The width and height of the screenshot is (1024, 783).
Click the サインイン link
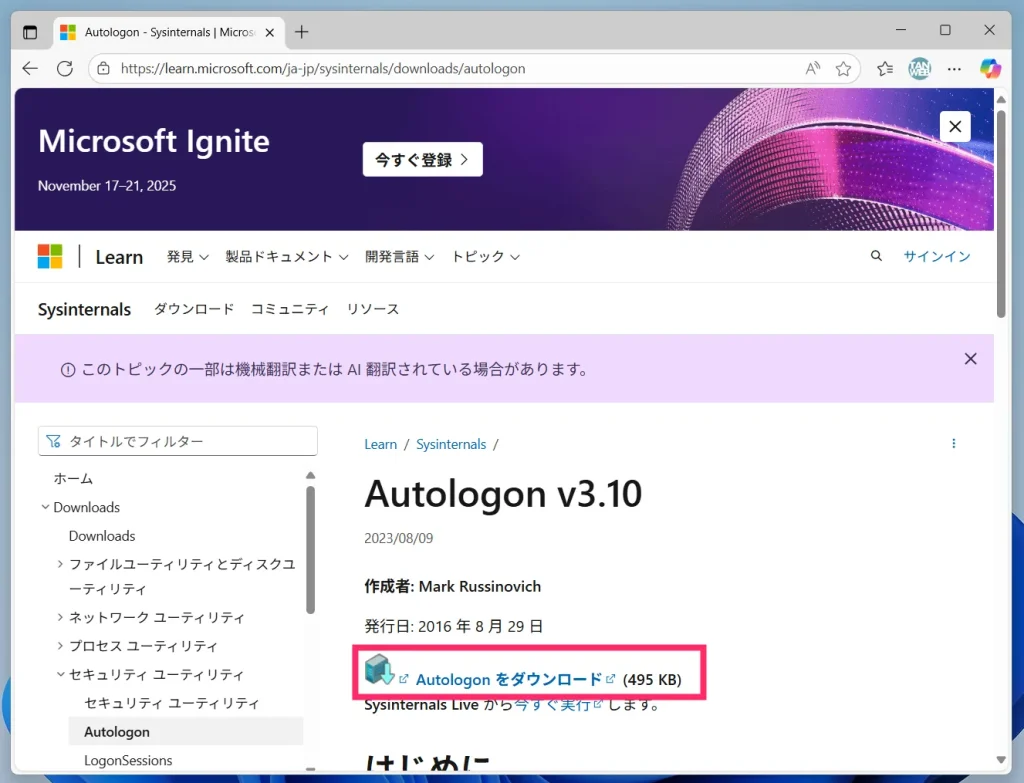tap(936, 257)
